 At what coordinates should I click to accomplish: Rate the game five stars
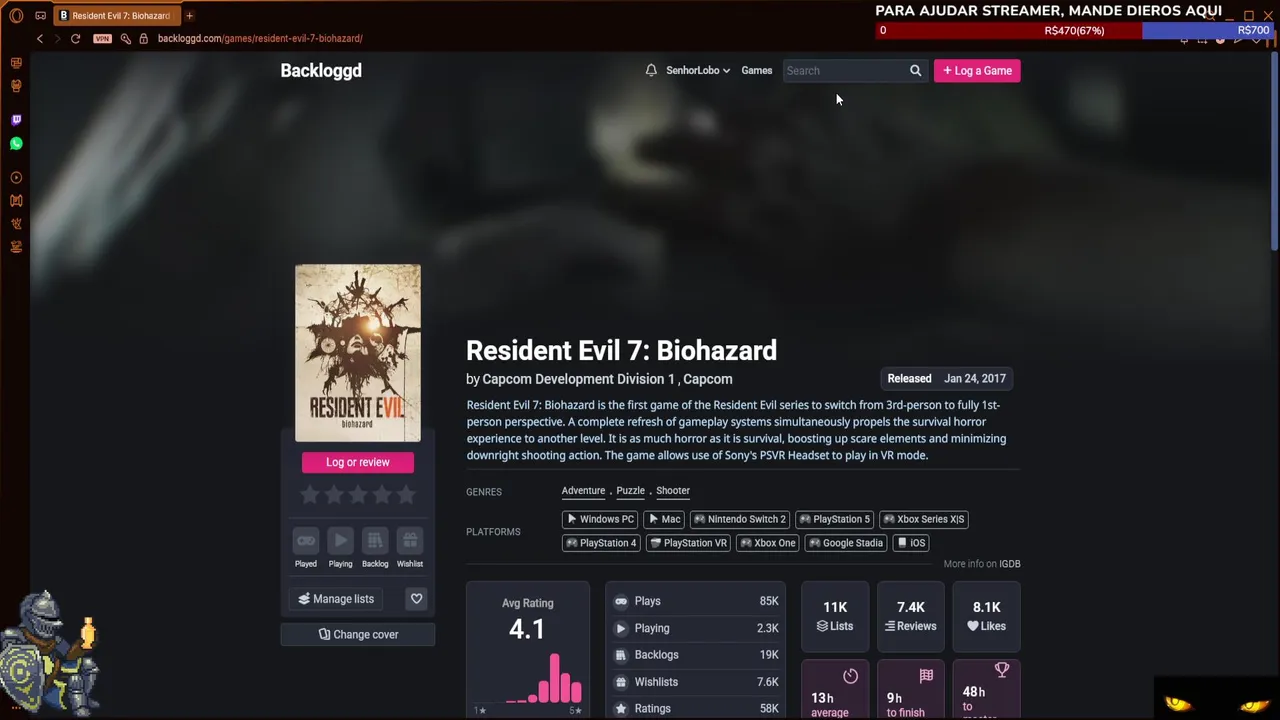pyautogui.click(x=406, y=494)
